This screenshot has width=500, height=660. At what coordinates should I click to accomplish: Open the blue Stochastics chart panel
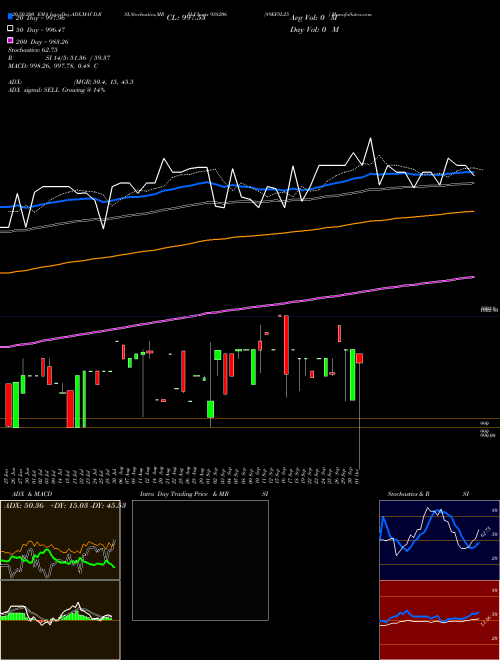pyautogui.click(x=439, y=540)
